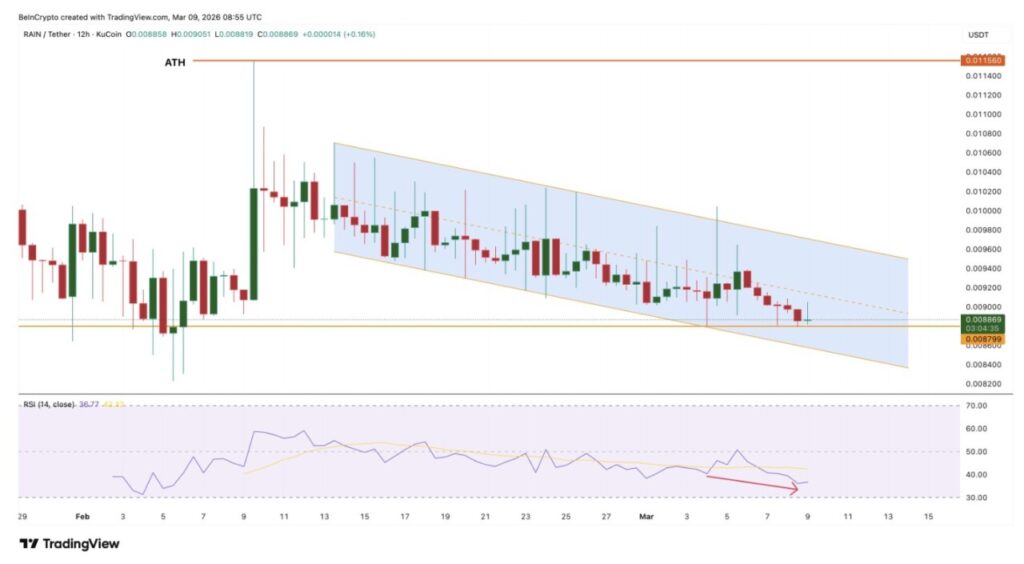Click the 70.00 level on RSI scale
Image resolution: width=1024 pixels, height=564 pixels.
(x=977, y=406)
